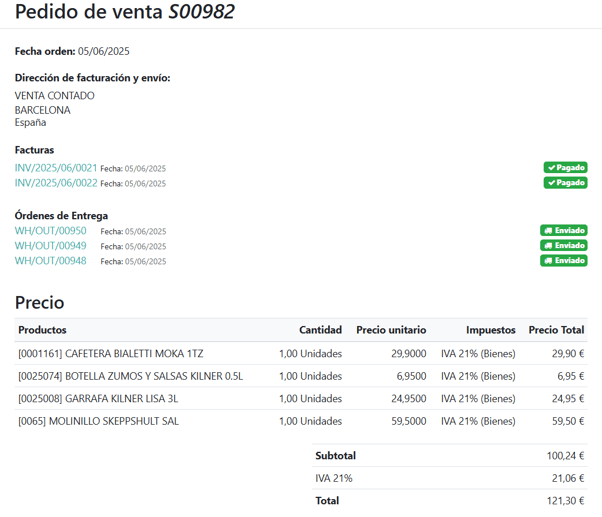Select the CAFETERA BIALETTI MOKA 1TZ product line

pos(111,354)
